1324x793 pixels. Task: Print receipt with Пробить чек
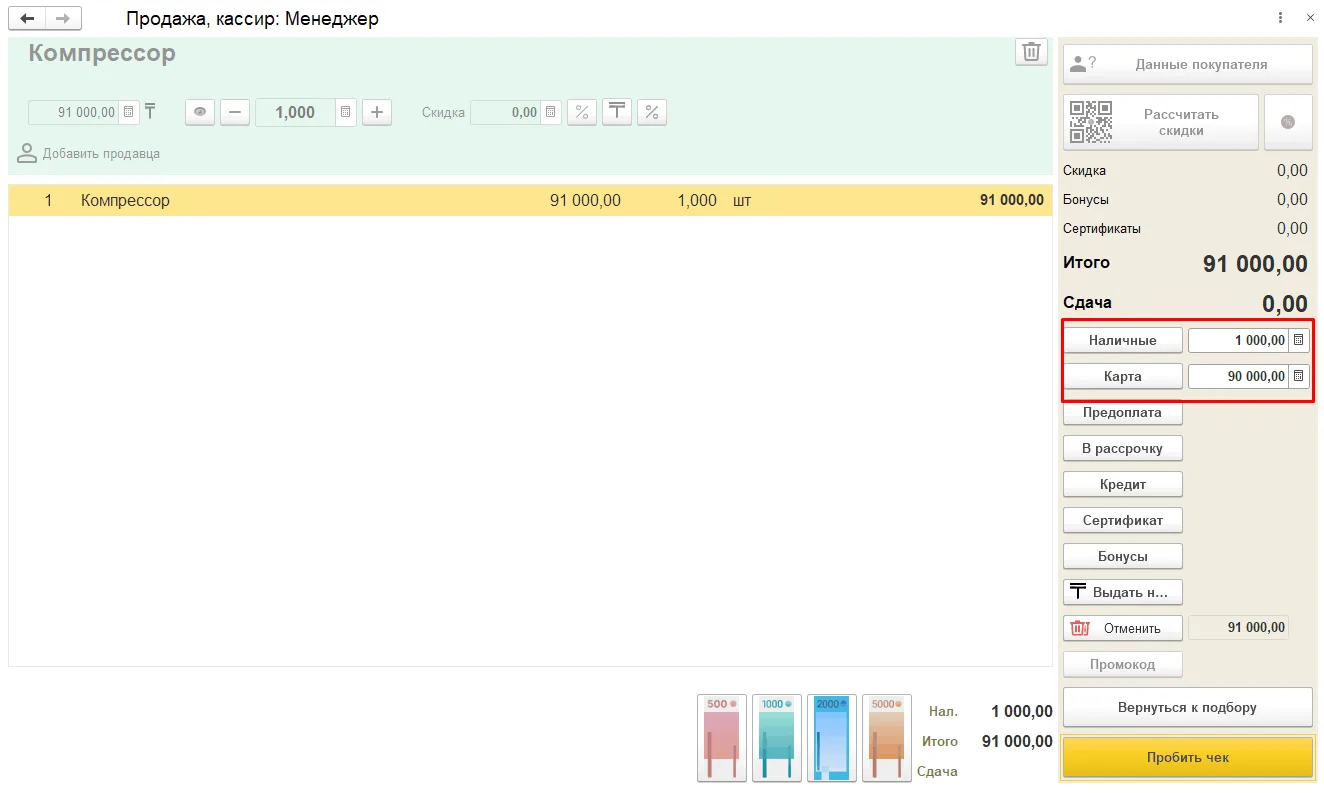tap(1188, 757)
